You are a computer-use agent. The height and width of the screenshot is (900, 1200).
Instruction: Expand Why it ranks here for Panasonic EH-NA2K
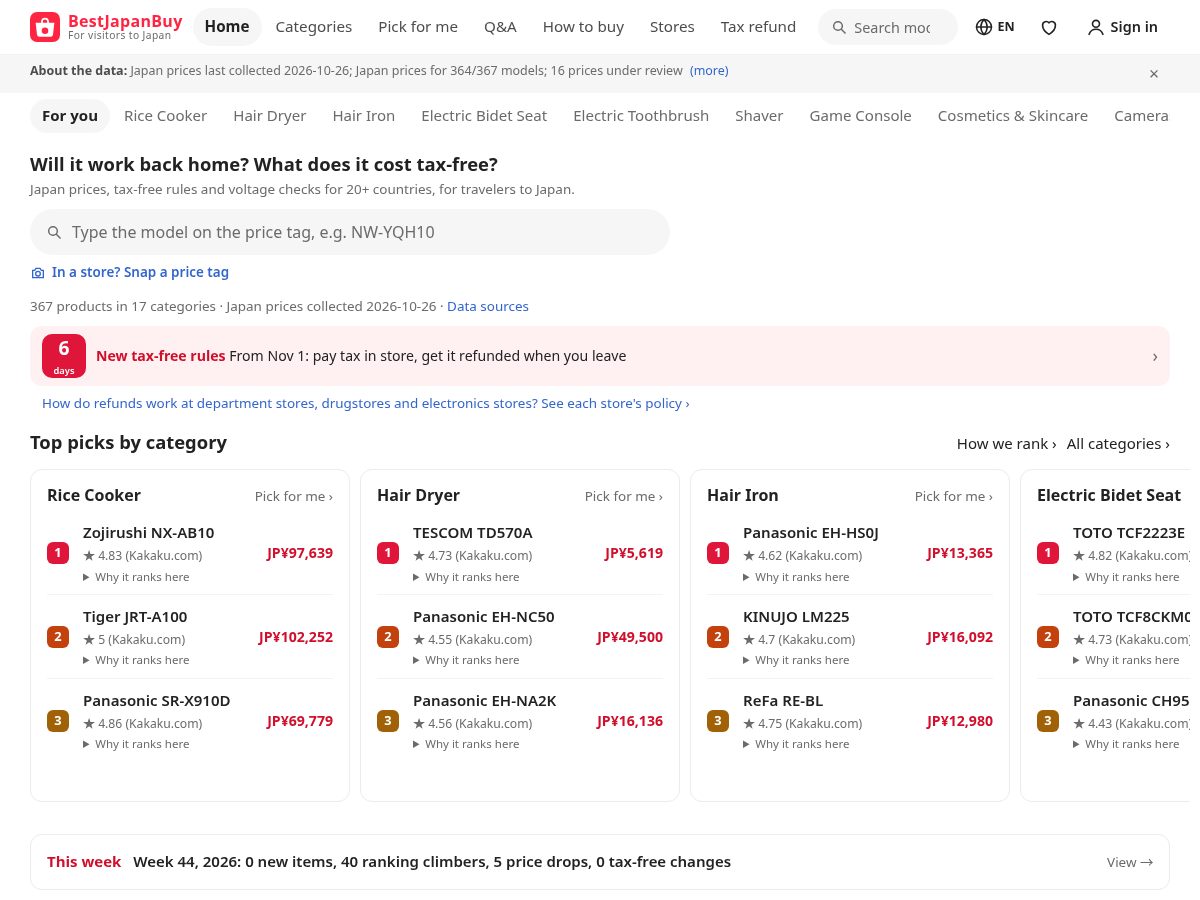tap(466, 744)
